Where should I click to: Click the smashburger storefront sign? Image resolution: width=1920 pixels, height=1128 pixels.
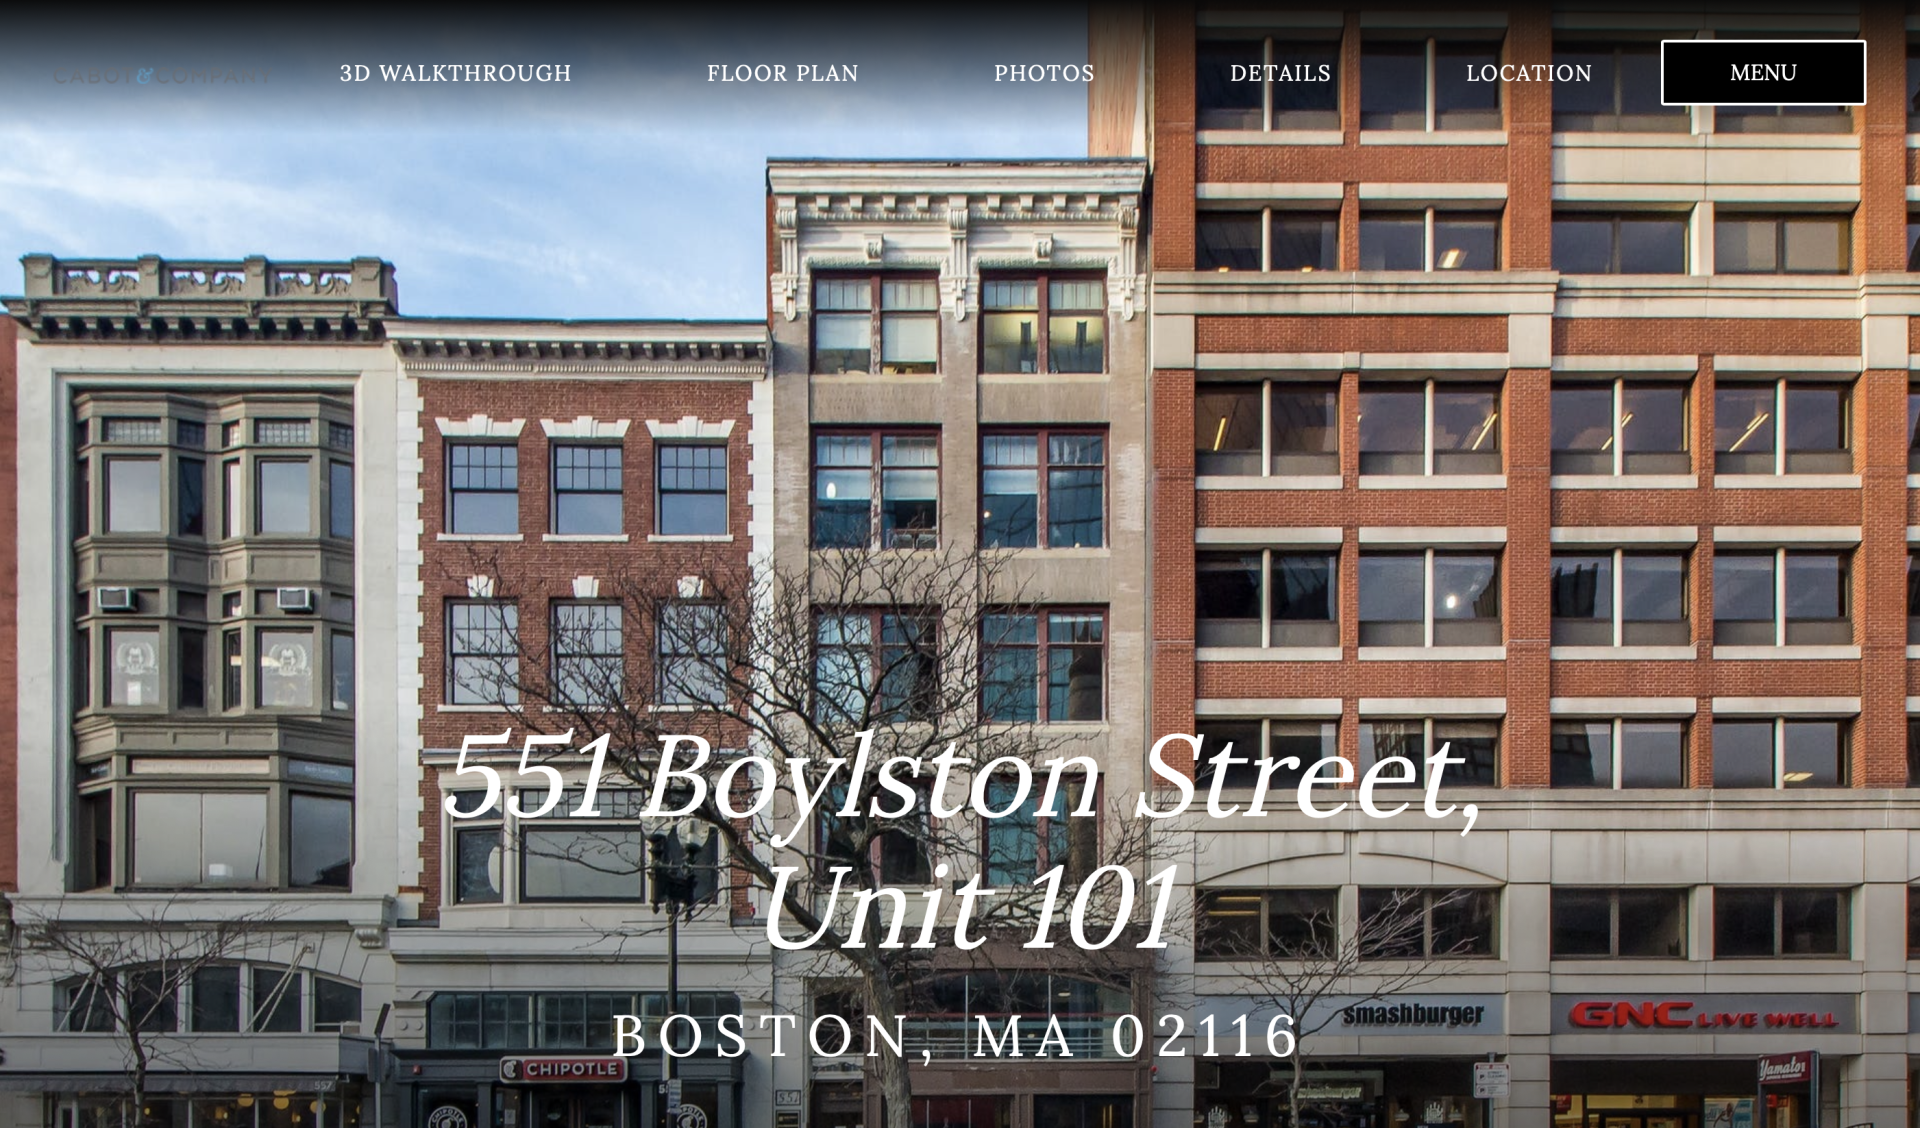click(x=1412, y=1015)
